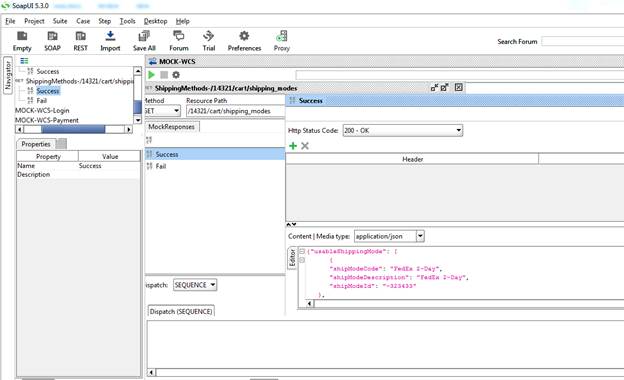Maximize the ShippingMethods inner window
This screenshot has height=380, width=624.
pos(445,88)
